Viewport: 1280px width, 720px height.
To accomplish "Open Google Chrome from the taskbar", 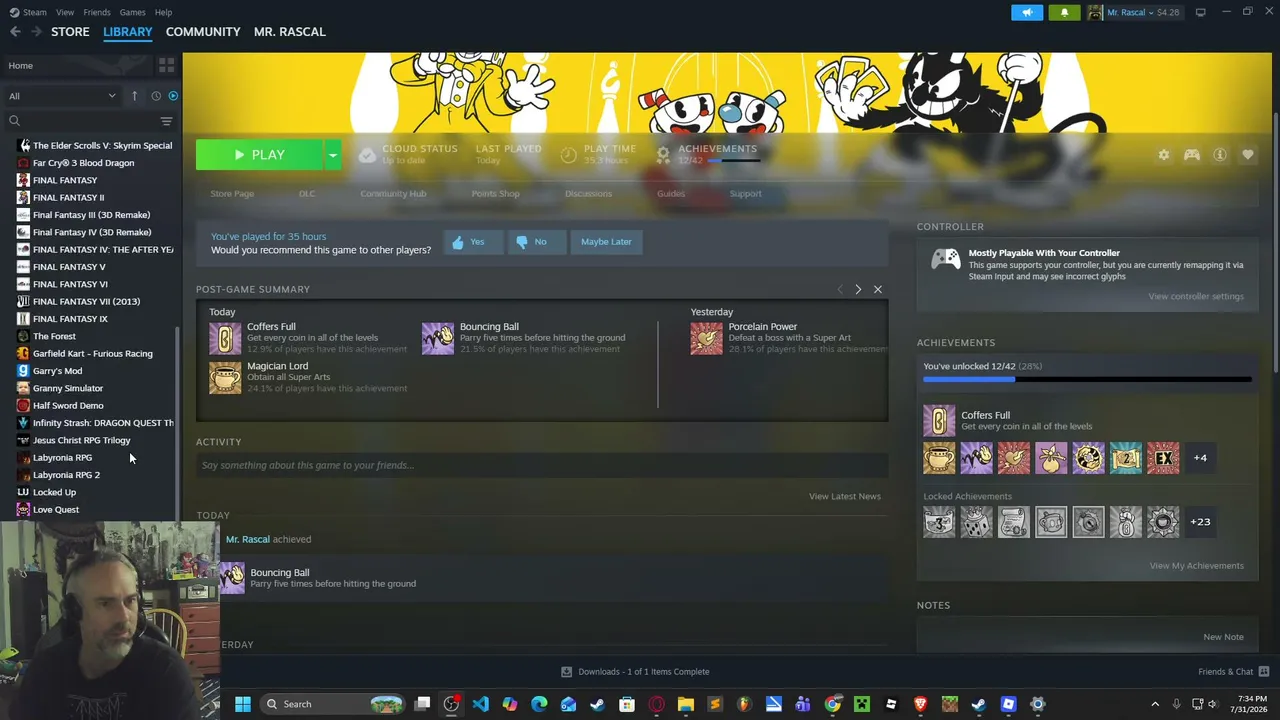I will [832, 704].
